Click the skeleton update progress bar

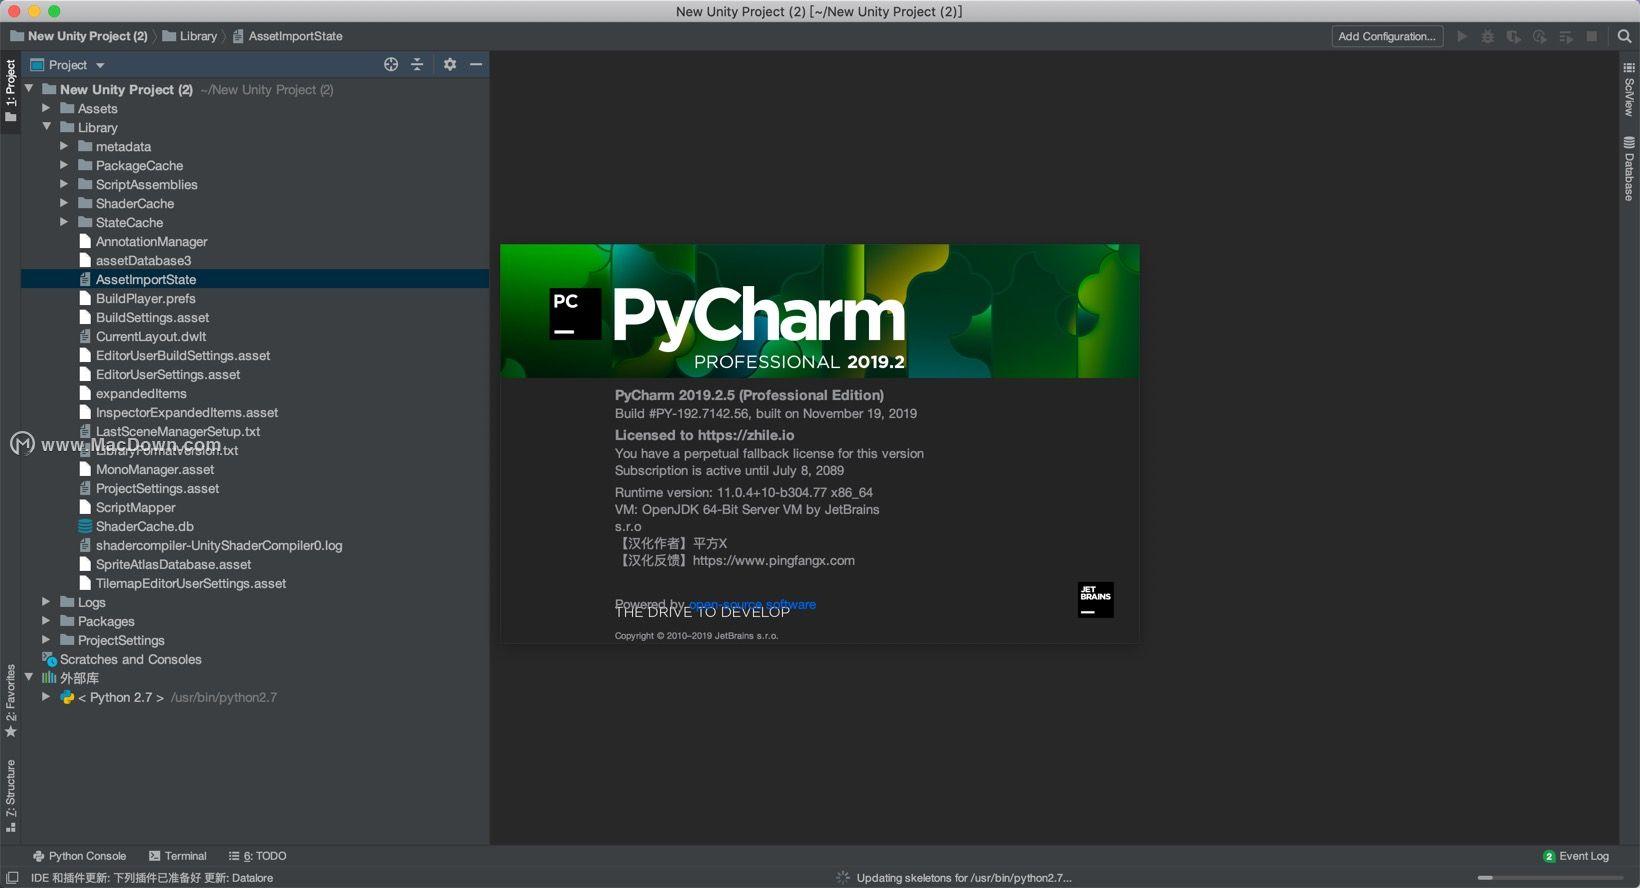1551,877
